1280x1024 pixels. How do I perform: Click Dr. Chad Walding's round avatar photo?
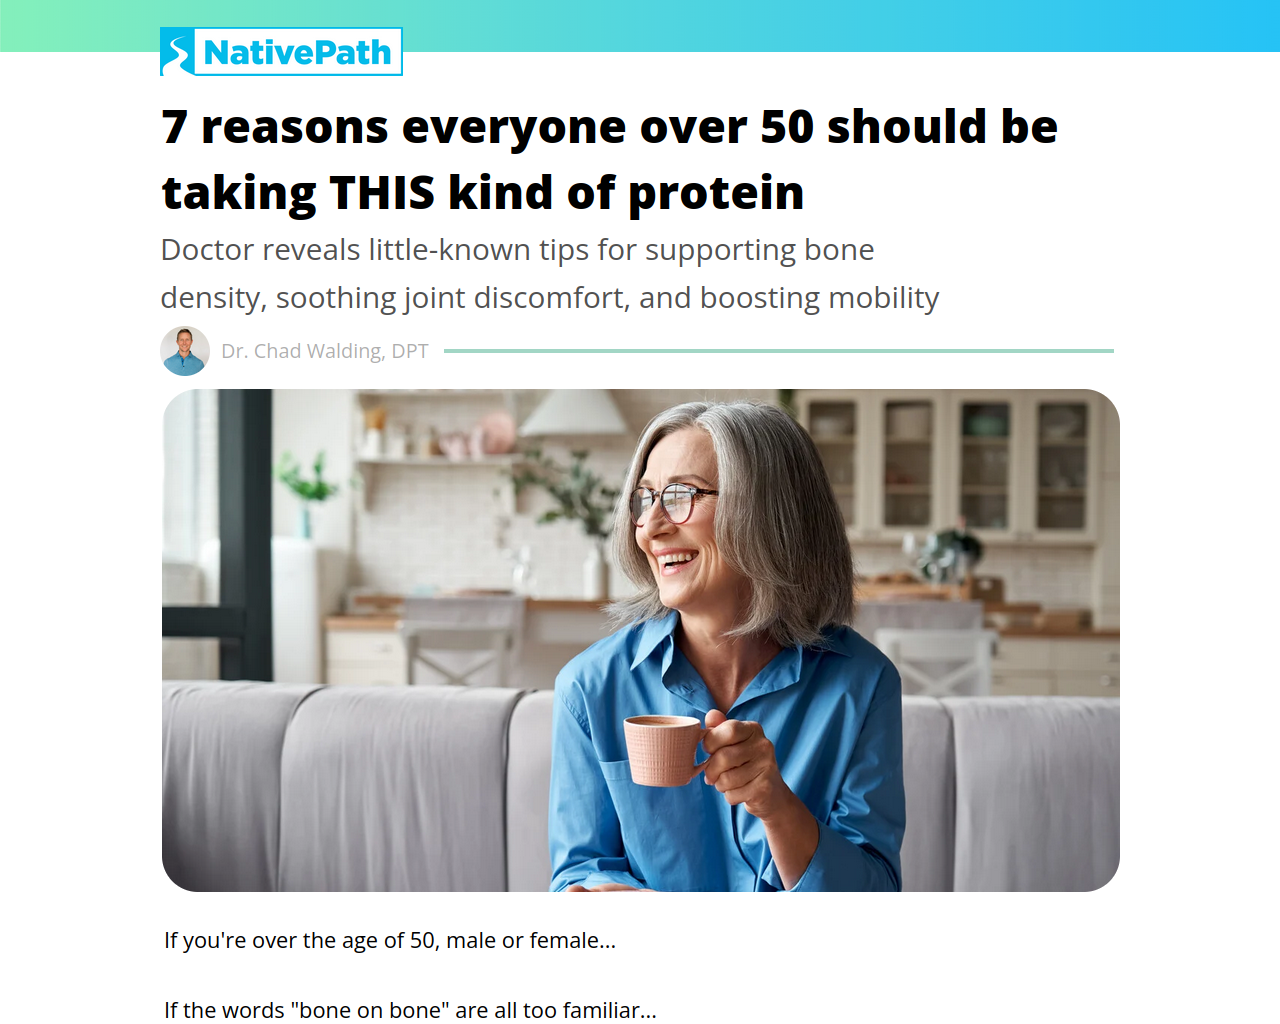pos(185,351)
